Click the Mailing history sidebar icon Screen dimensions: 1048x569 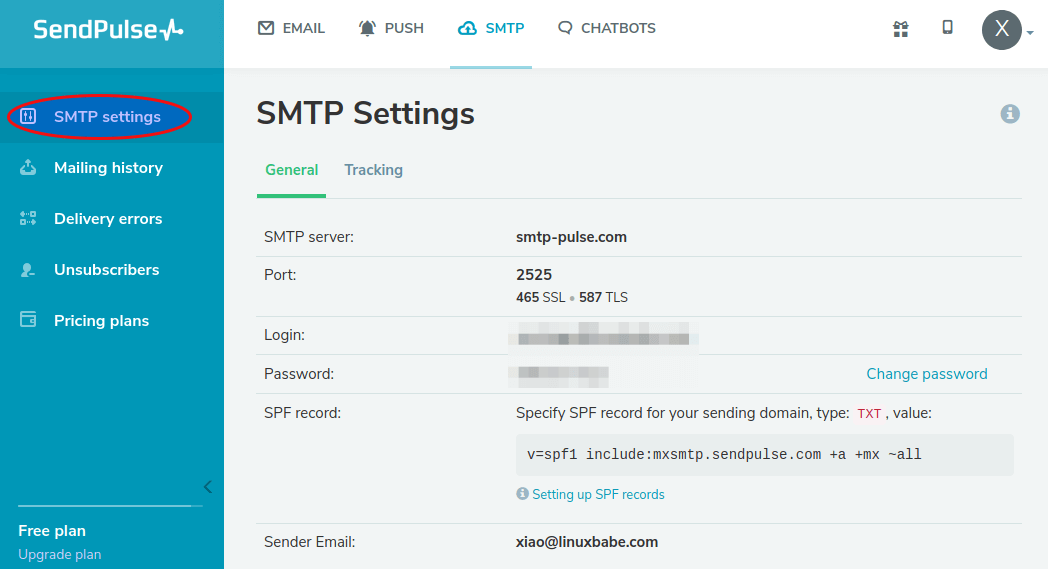coord(28,168)
